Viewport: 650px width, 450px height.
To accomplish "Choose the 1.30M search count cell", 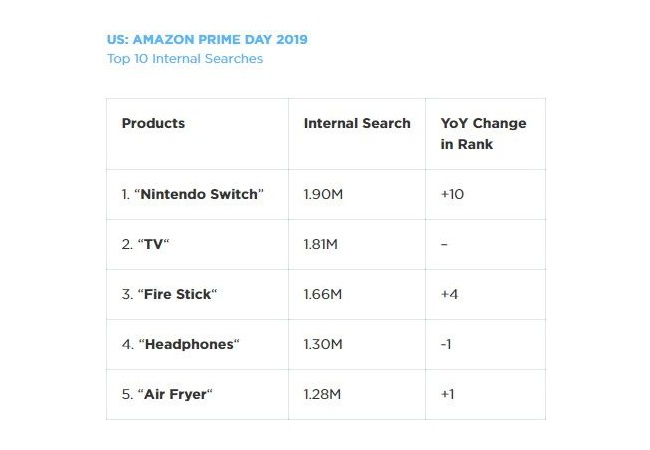I will tap(323, 344).
